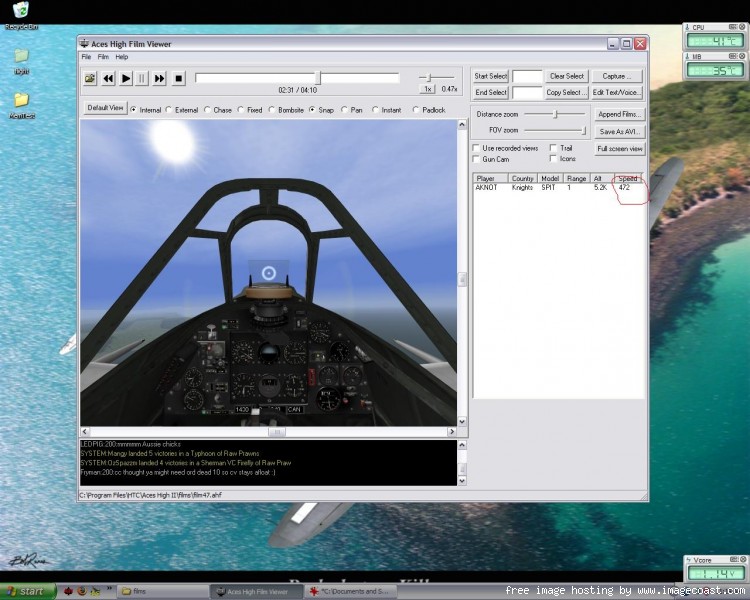Toggle the Trail checkbox
This screenshot has height=600, width=750.
pos(553,148)
